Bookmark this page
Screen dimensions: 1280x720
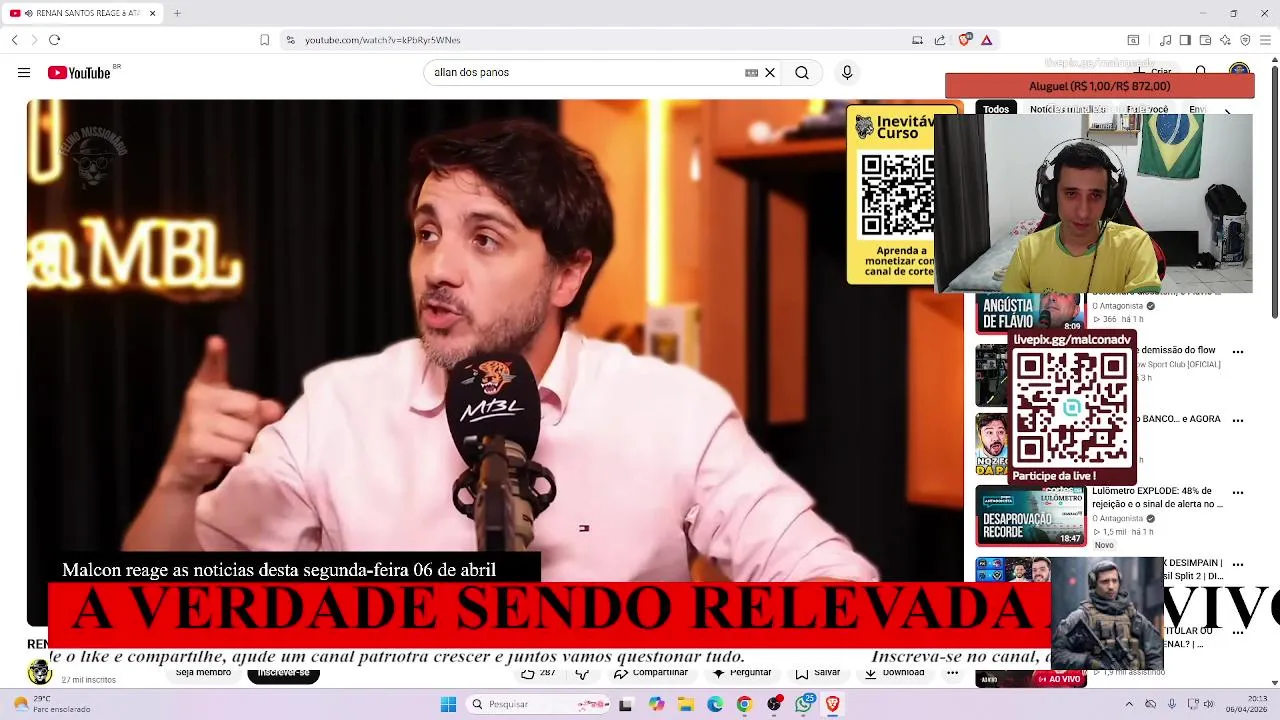pos(264,40)
